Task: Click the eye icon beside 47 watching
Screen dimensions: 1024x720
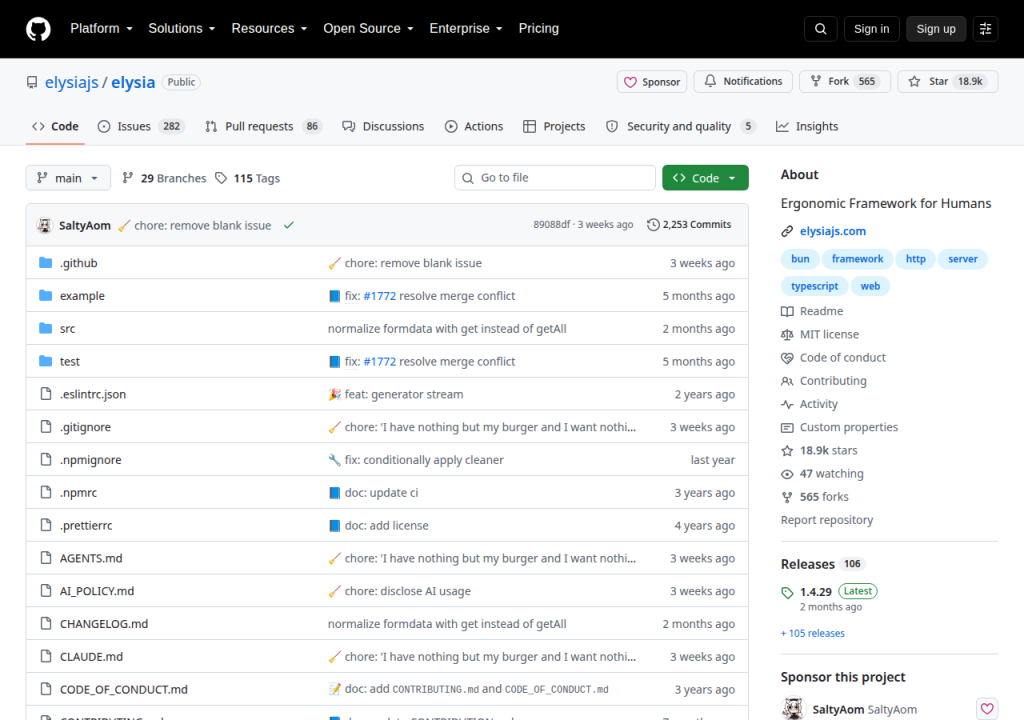Action: (787, 474)
